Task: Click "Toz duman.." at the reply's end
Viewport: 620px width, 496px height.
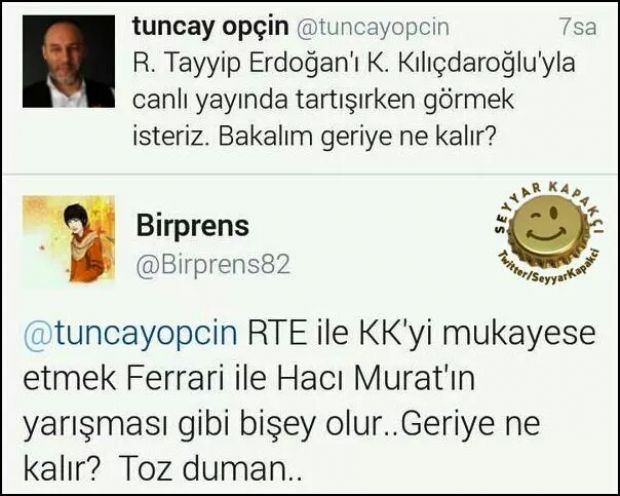Action: point(210,469)
